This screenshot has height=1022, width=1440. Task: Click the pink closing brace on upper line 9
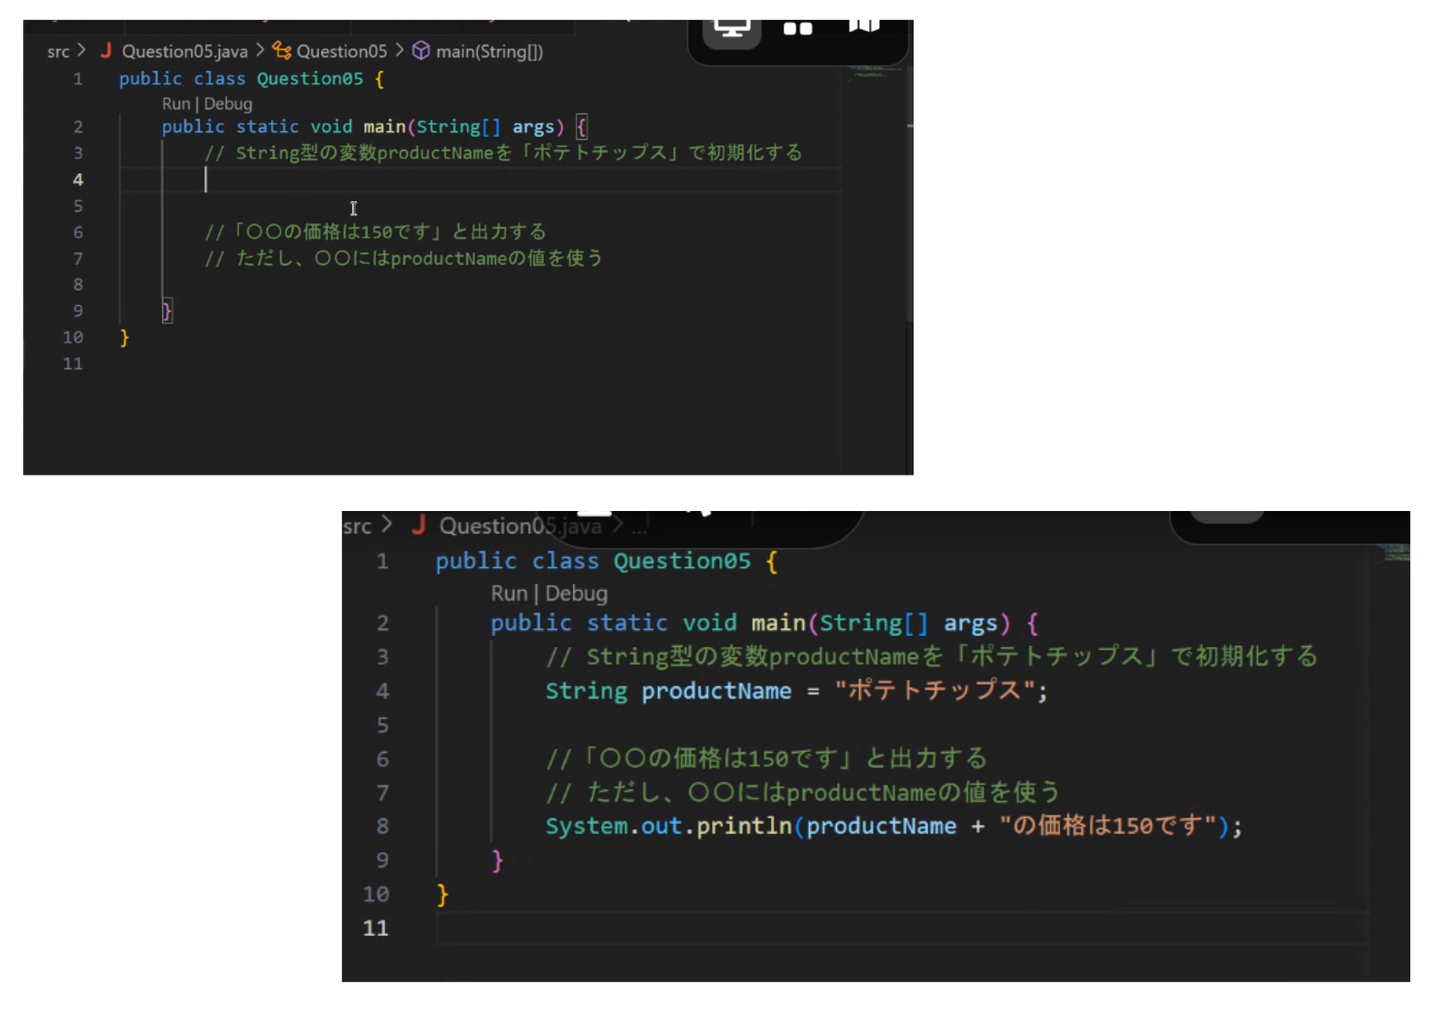[167, 311]
